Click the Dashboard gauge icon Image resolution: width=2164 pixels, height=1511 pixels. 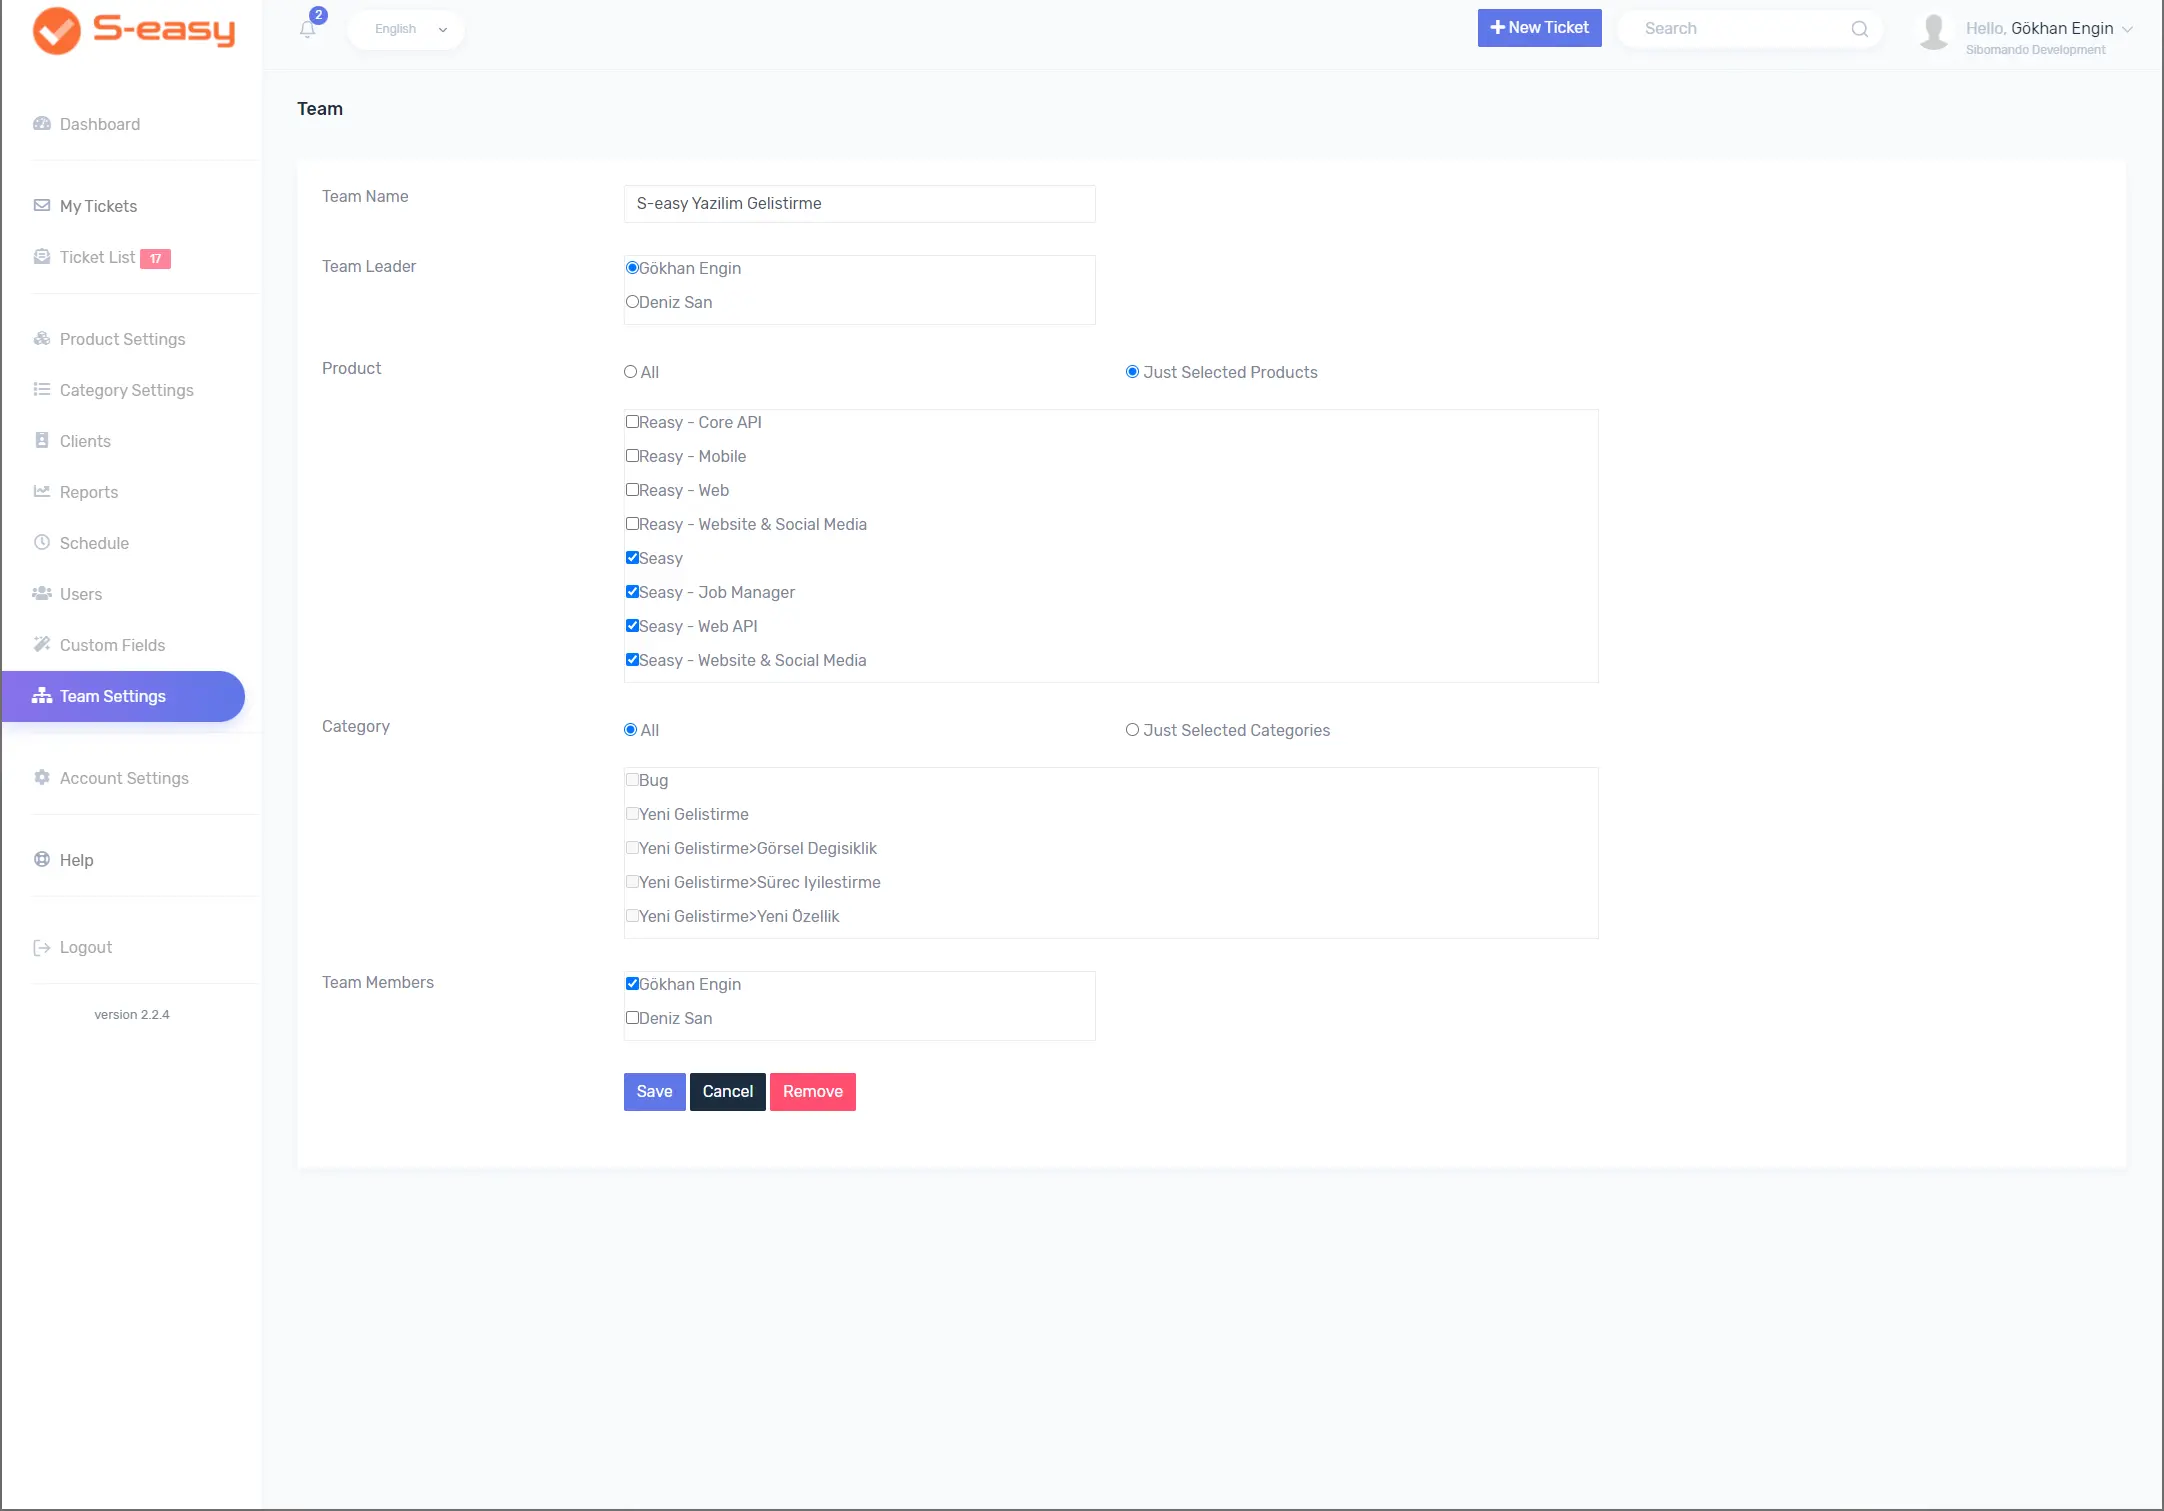[x=42, y=124]
